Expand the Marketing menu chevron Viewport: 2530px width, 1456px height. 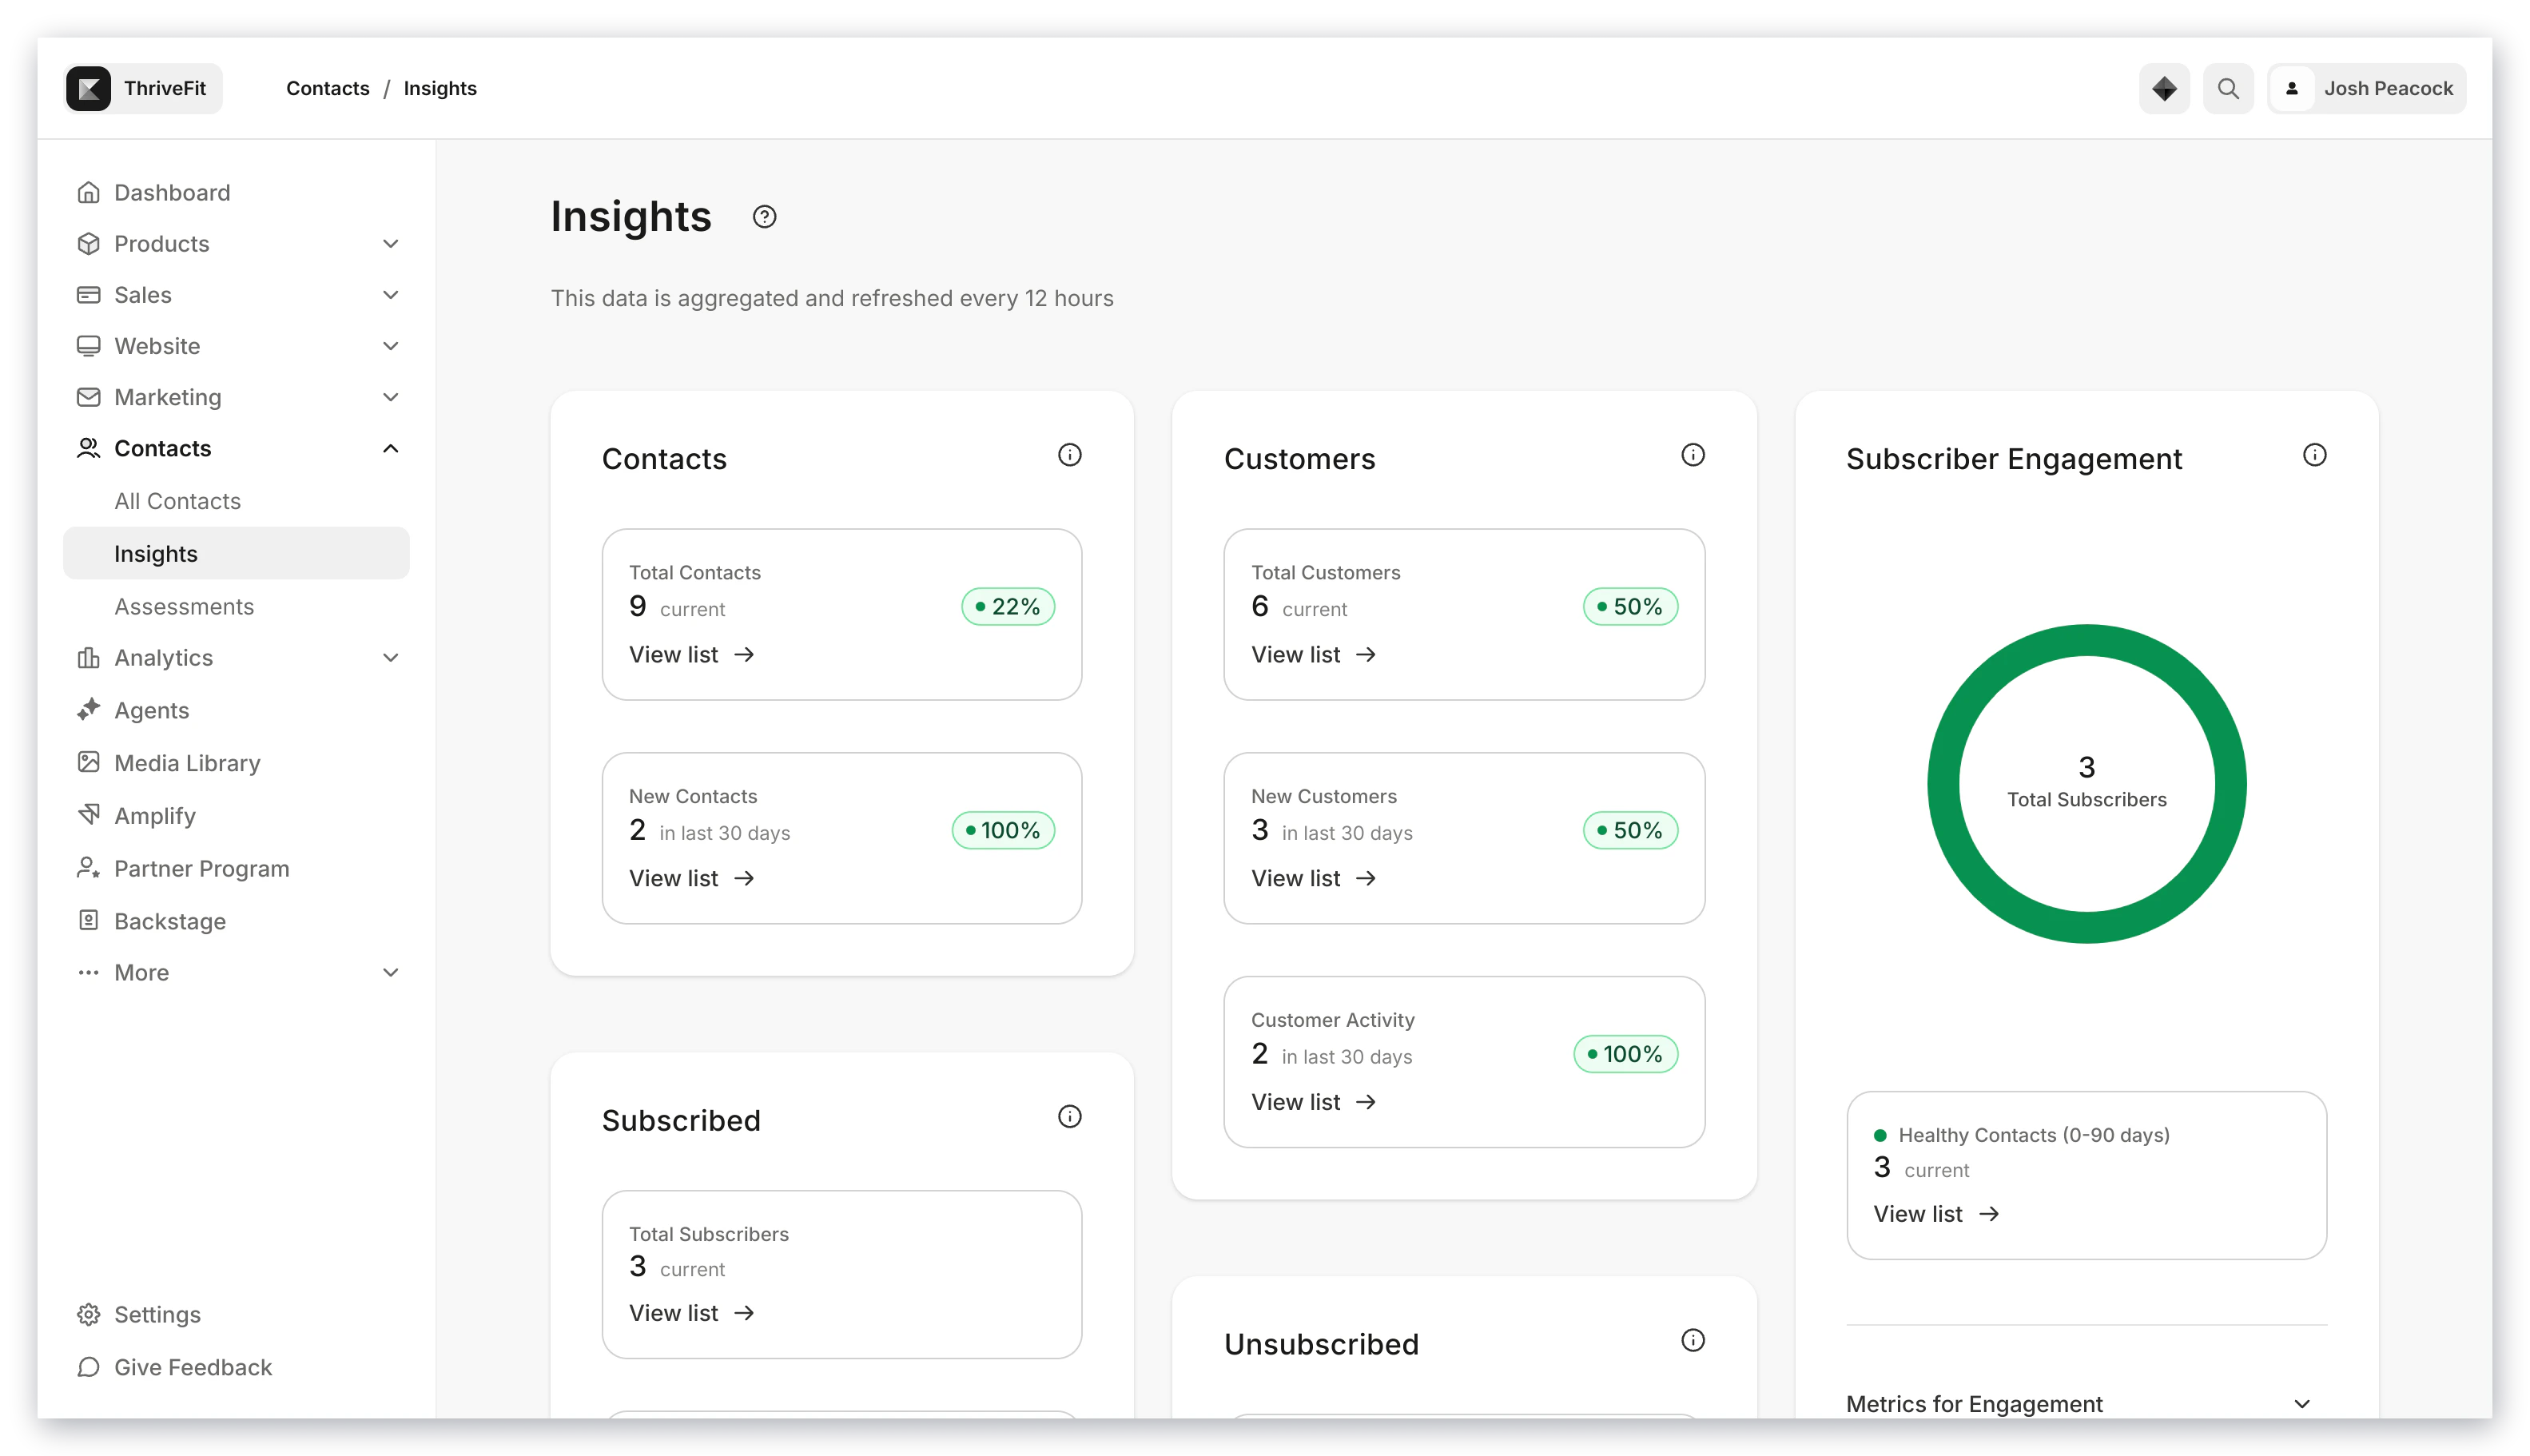[390, 397]
